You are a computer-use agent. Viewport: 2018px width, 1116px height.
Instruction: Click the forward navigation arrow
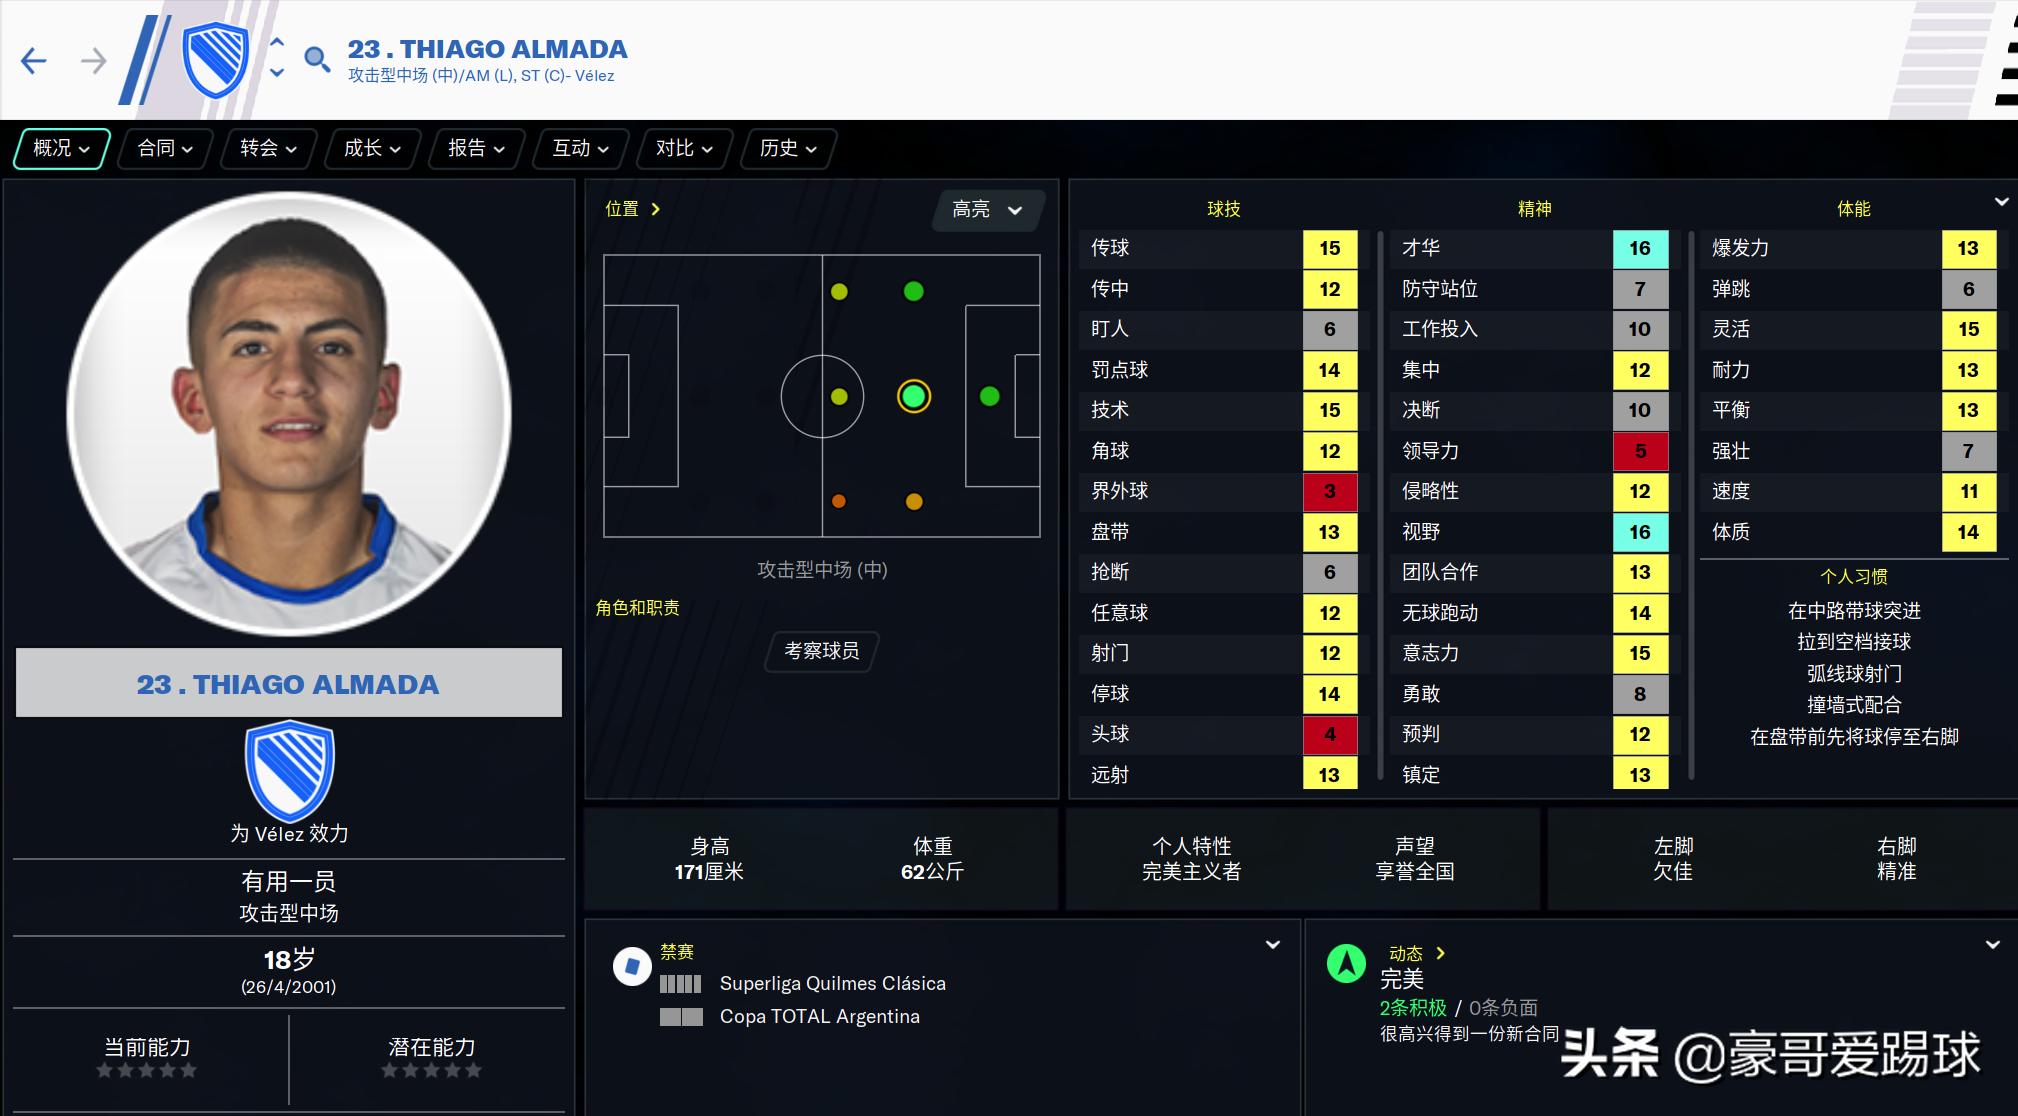(x=93, y=61)
